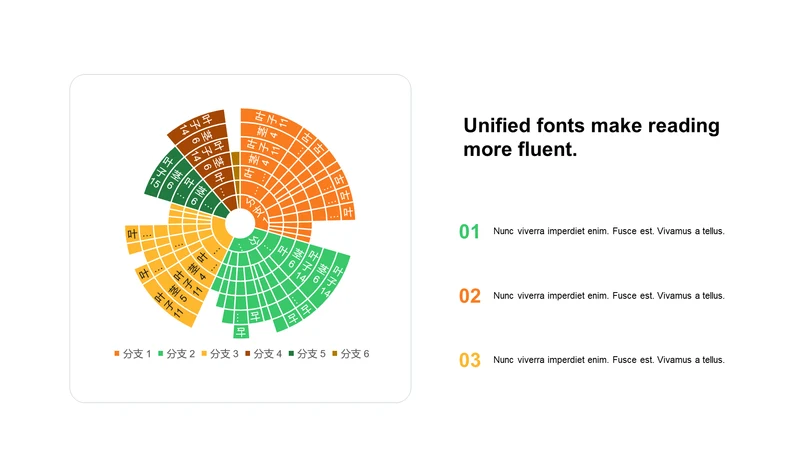The height and width of the screenshot is (450, 800).
Task: Select the paragraph text beside number 03
Action: [x=609, y=360]
